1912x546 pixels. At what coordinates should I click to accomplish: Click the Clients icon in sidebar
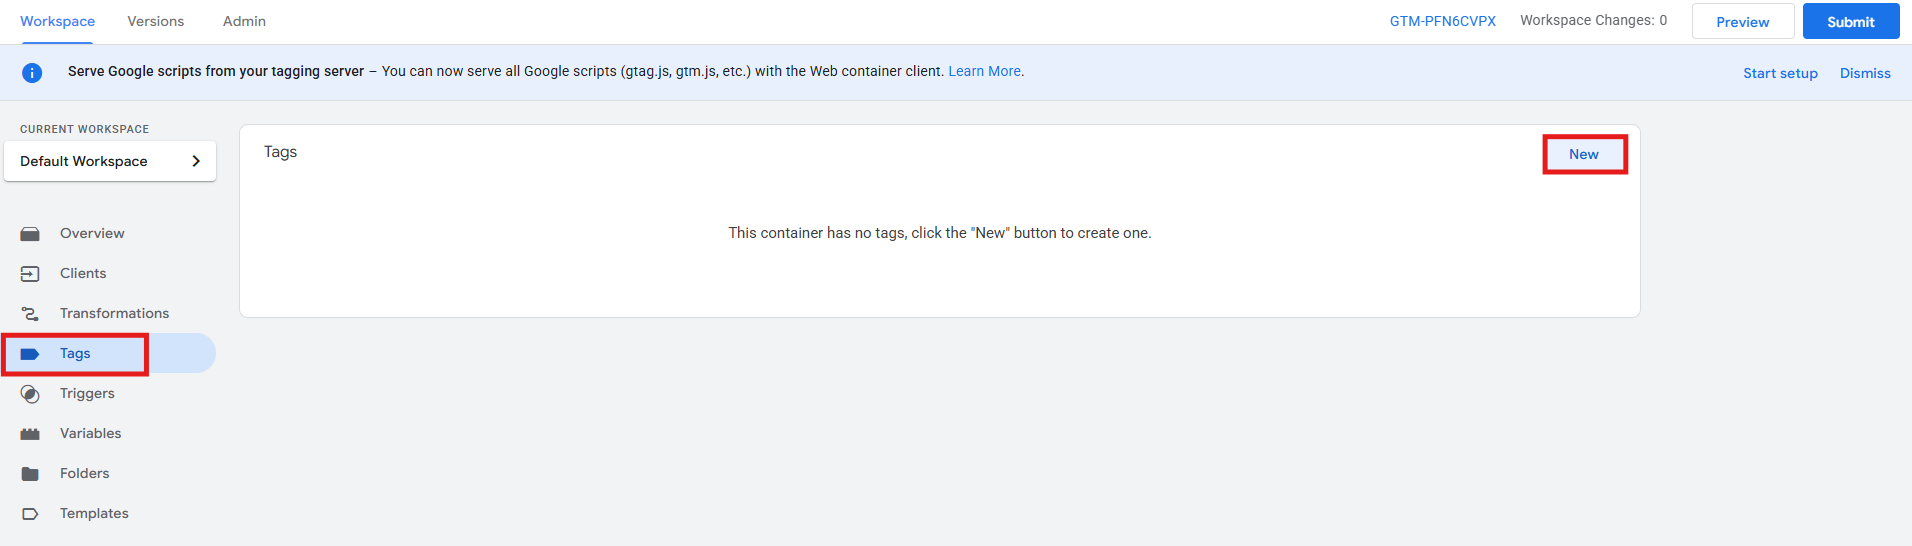click(x=30, y=274)
